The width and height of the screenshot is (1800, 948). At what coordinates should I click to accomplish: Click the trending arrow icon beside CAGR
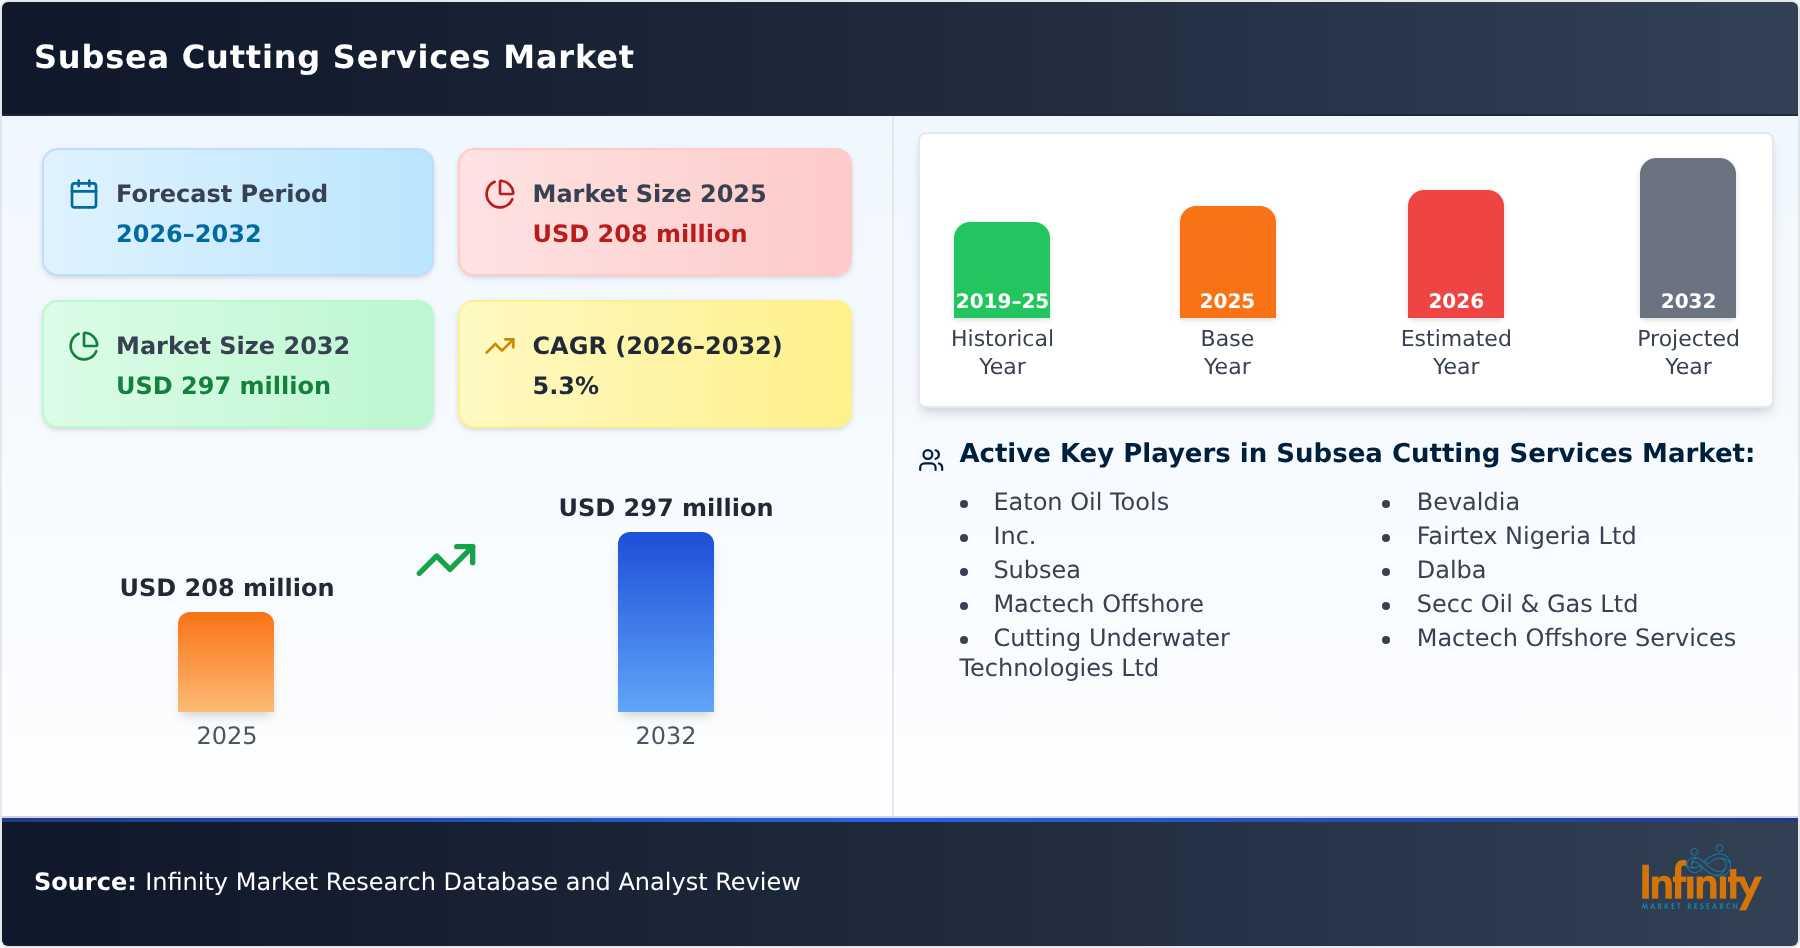click(500, 346)
